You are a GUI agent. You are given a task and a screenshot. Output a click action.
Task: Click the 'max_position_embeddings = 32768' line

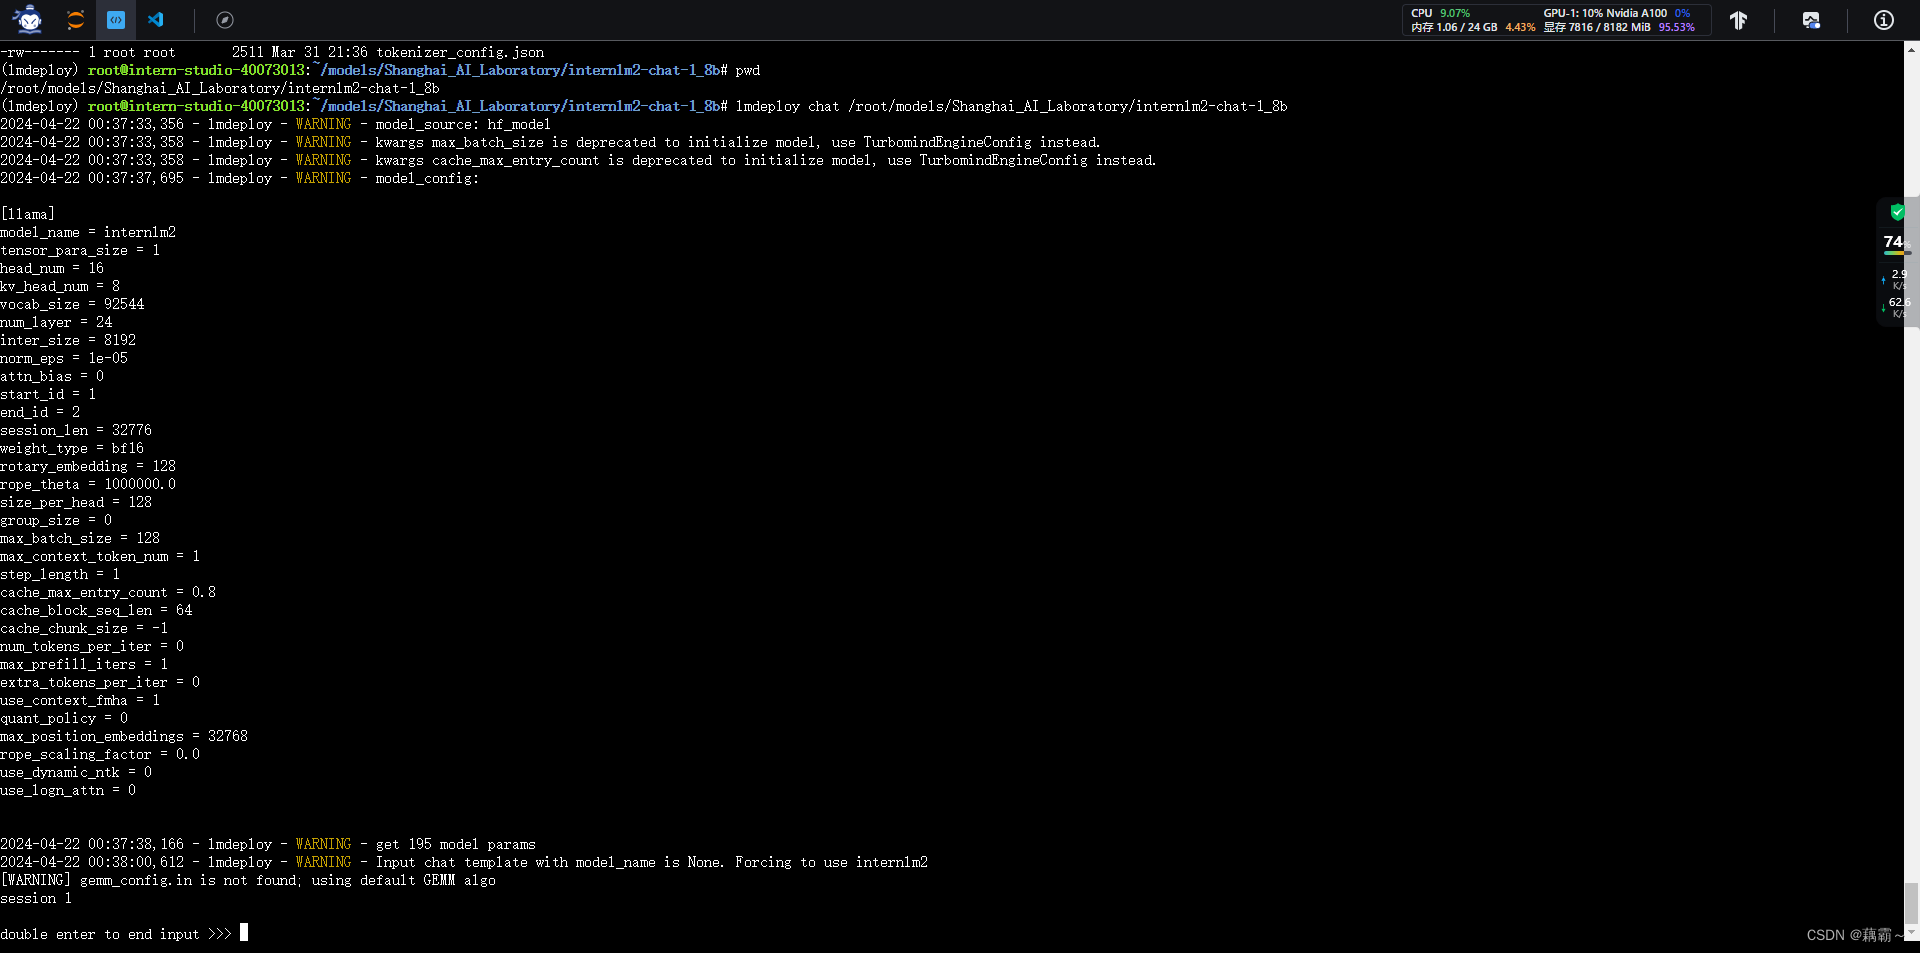click(124, 736)
